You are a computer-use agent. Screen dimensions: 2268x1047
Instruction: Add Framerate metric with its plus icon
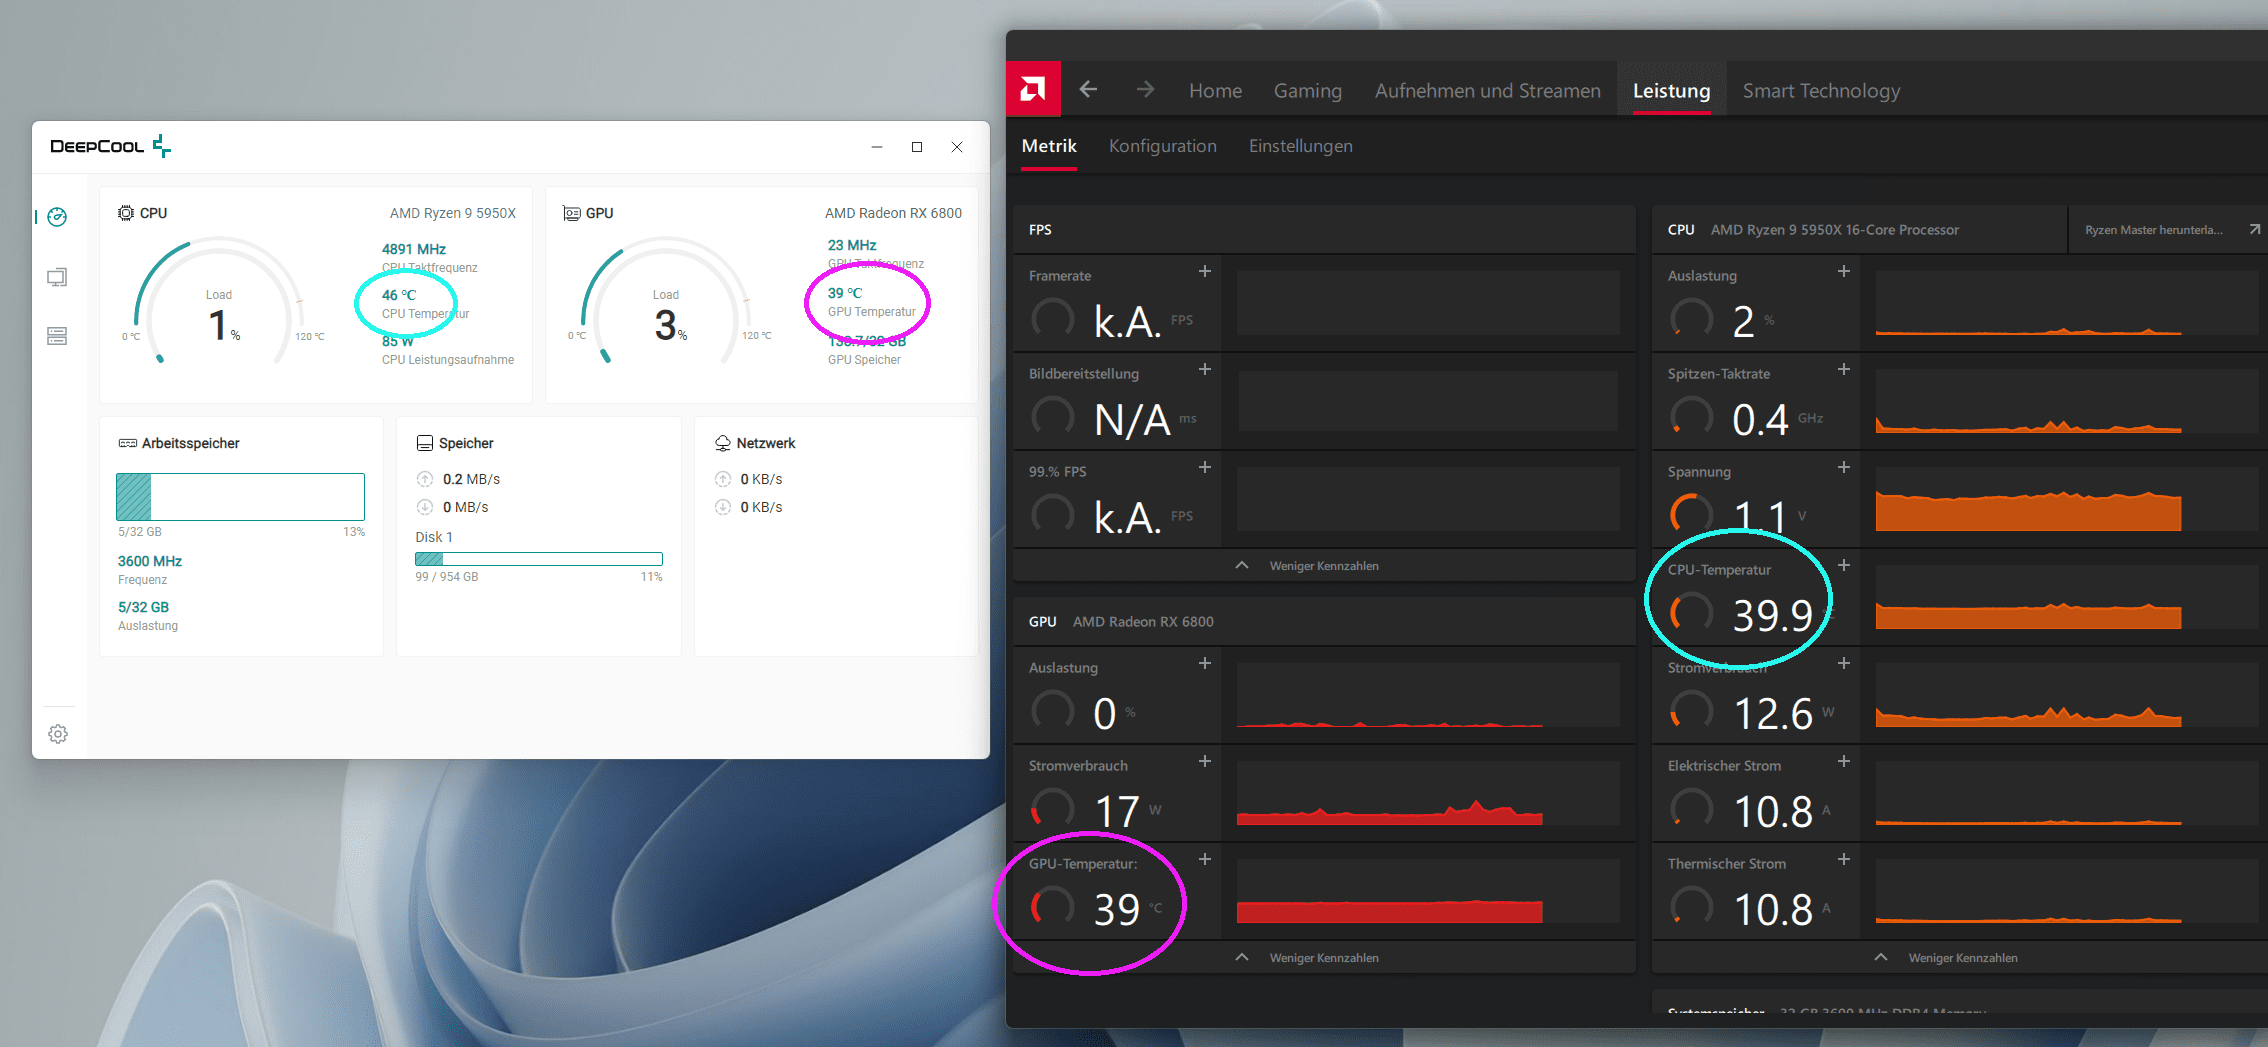point(1205,271)
